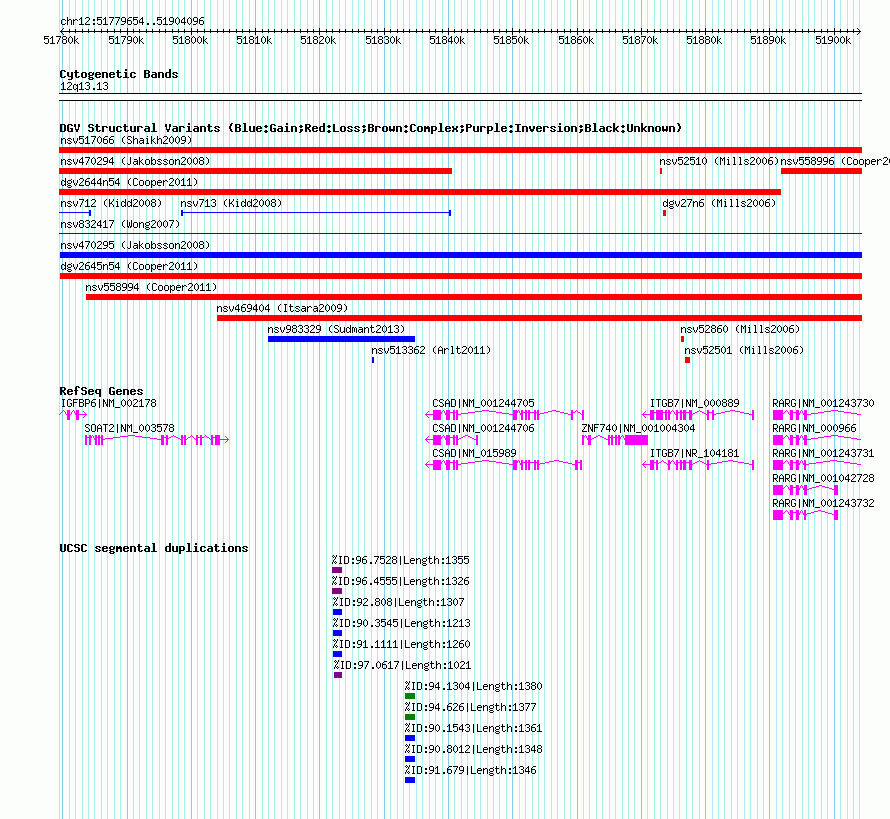Click the nsv469404 (Itsara2009) label
The height and width of the screenshot is (819, 890).
pos(282,308)
